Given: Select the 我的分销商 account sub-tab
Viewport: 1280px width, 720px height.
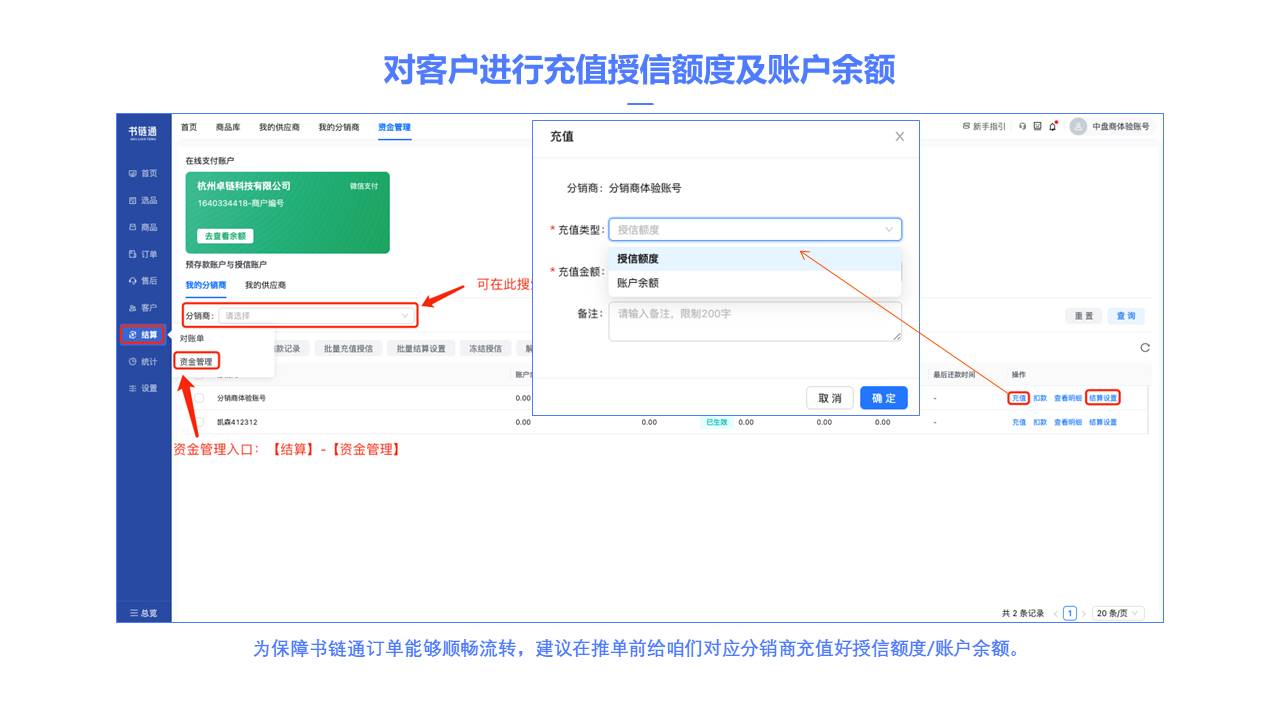Looking at the screenshot, I should click(x=206, y=285).
